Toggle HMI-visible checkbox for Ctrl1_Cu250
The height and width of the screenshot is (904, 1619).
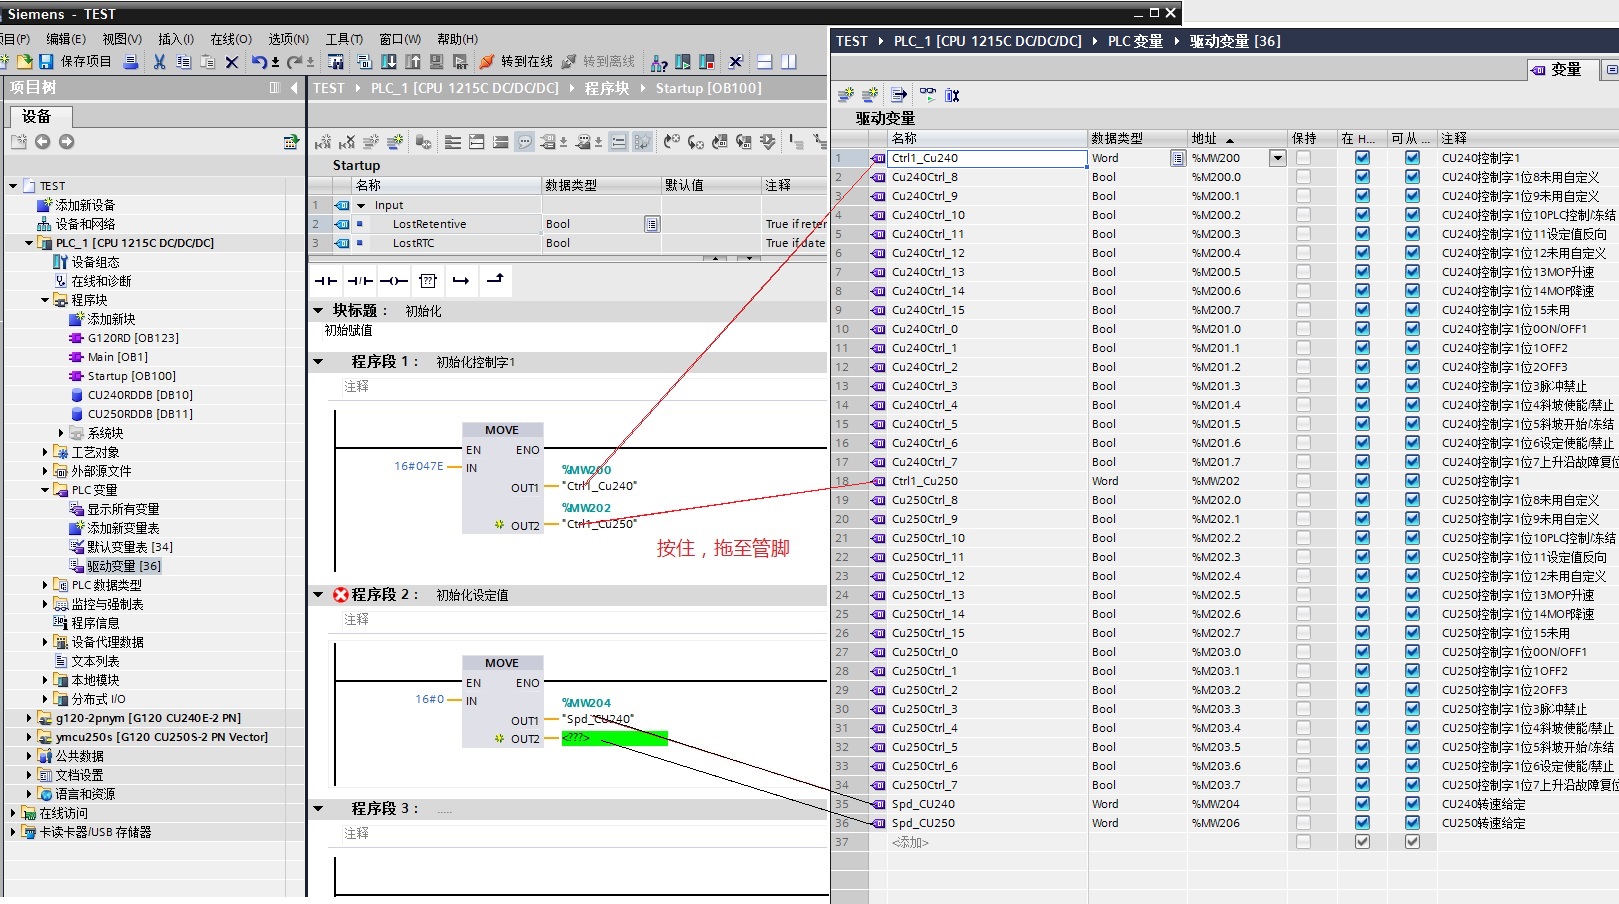coord(1362,481)
